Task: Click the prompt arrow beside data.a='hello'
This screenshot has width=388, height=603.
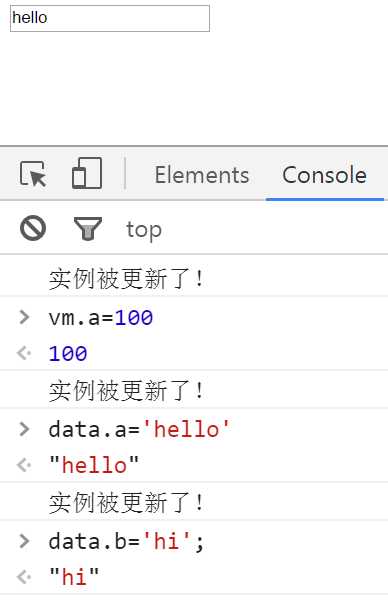Action: point(24,429)
